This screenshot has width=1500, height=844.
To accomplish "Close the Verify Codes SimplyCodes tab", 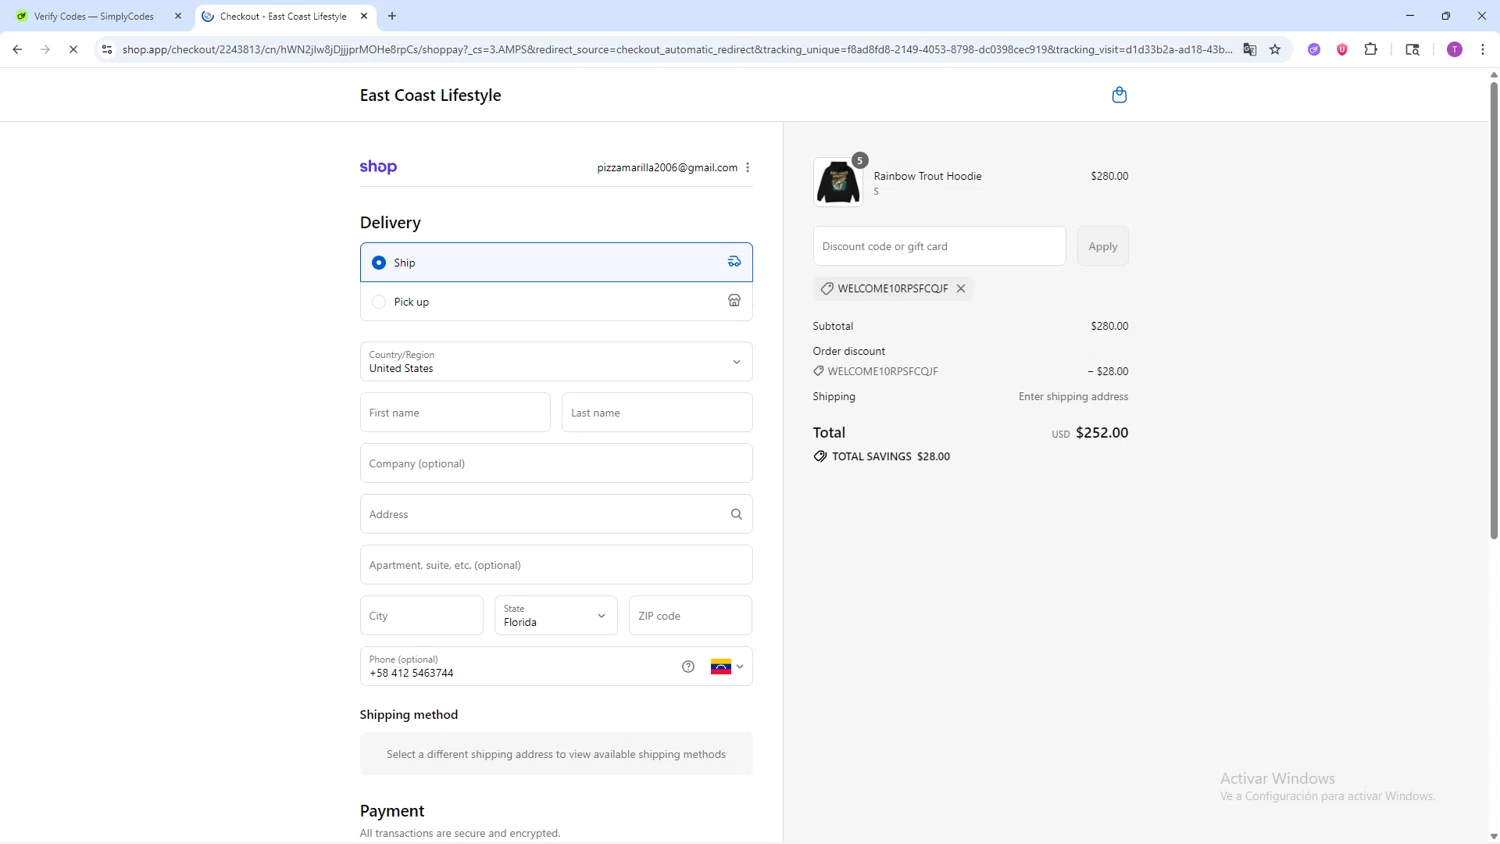I will pos(178,16).
